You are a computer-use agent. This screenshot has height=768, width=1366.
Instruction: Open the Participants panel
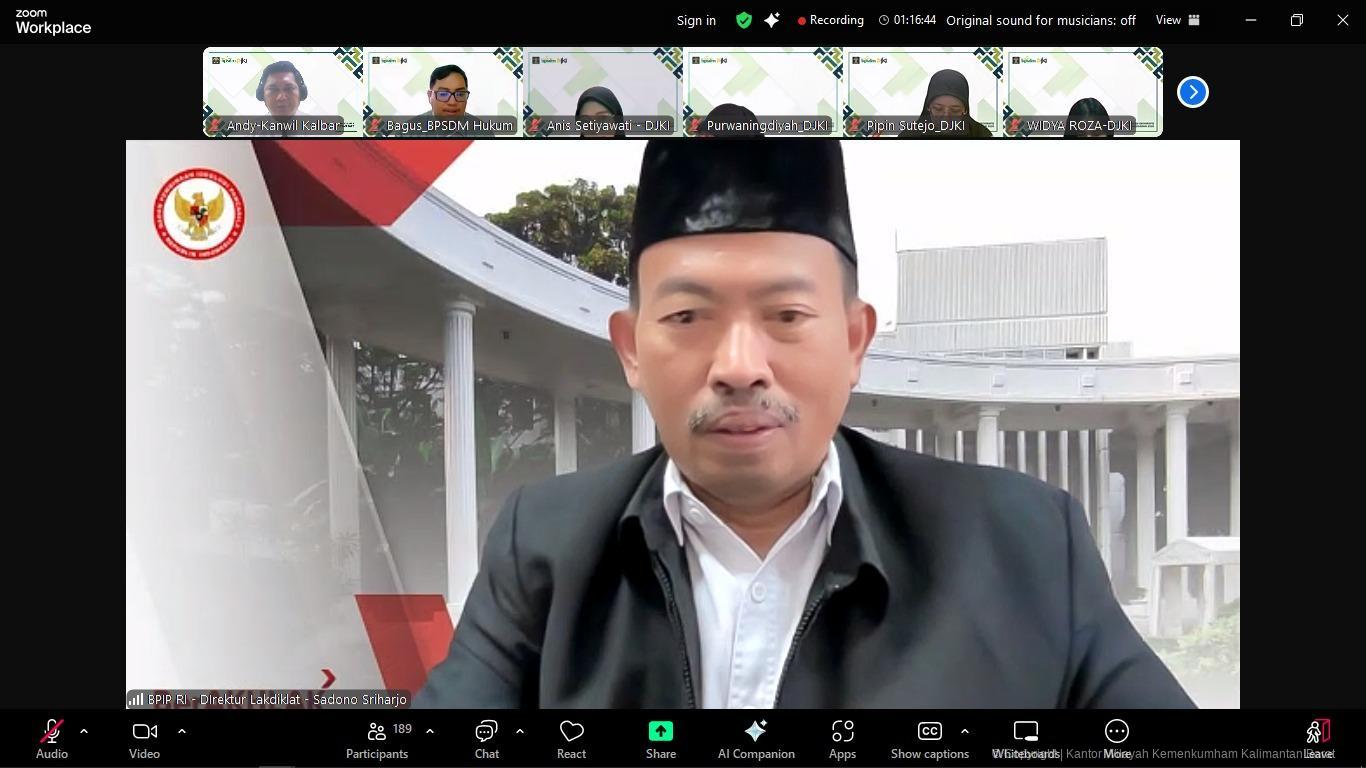(x=377, y=739)
